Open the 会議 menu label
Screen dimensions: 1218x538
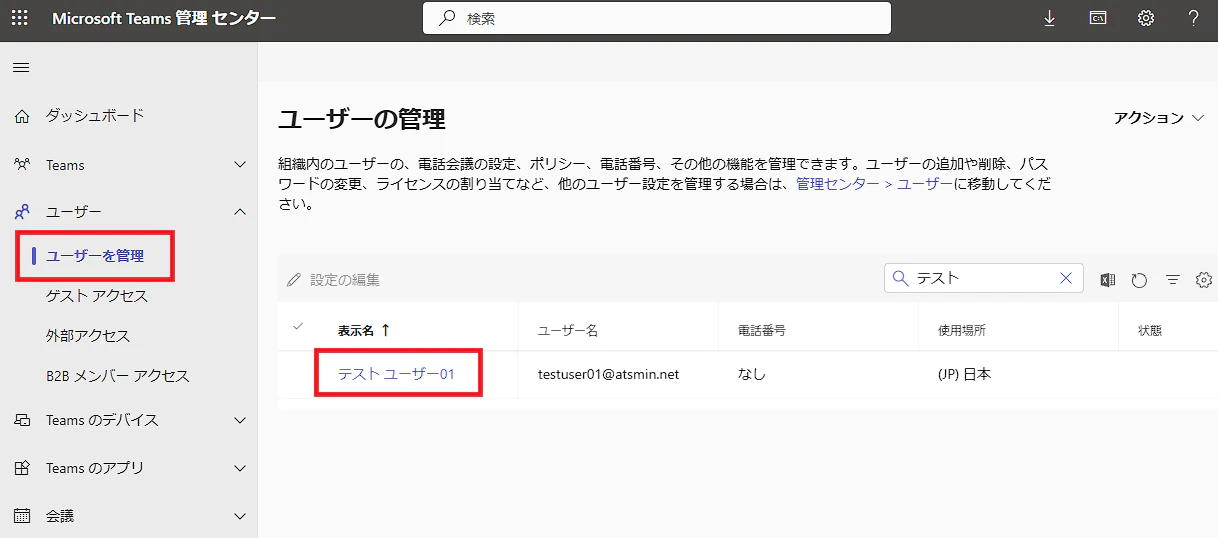coord(60,516)
